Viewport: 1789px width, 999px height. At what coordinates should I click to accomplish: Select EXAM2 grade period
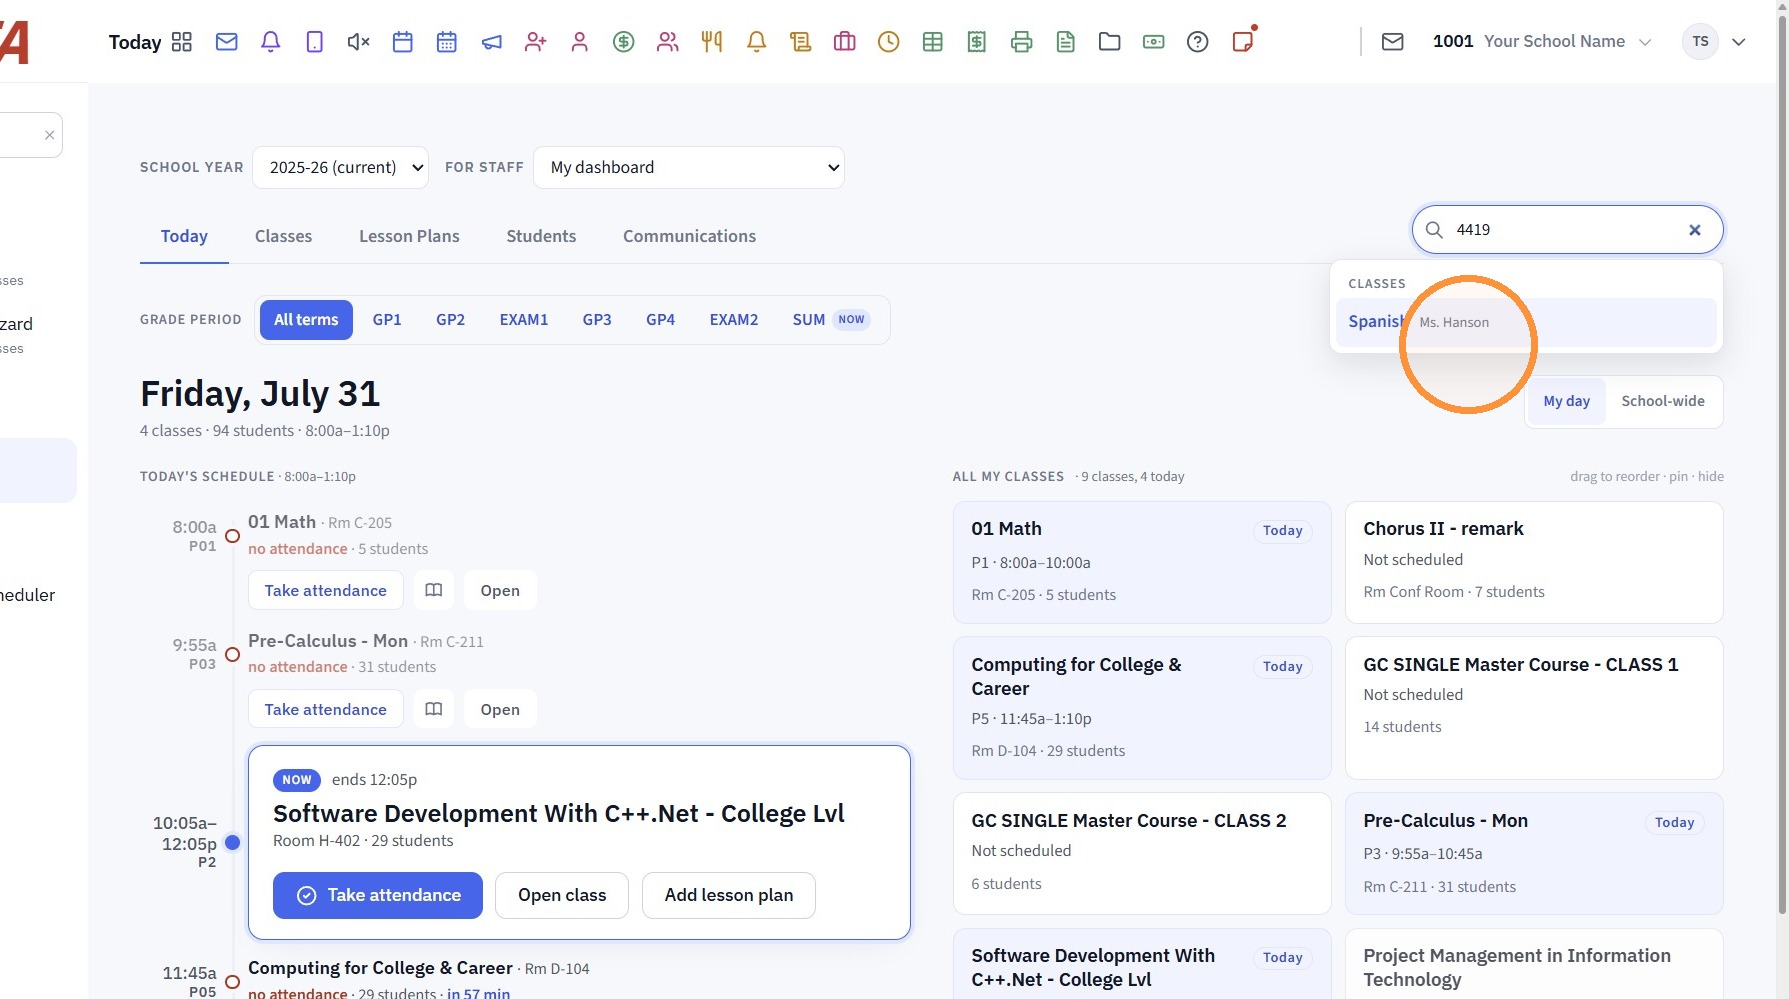[734, 320]
